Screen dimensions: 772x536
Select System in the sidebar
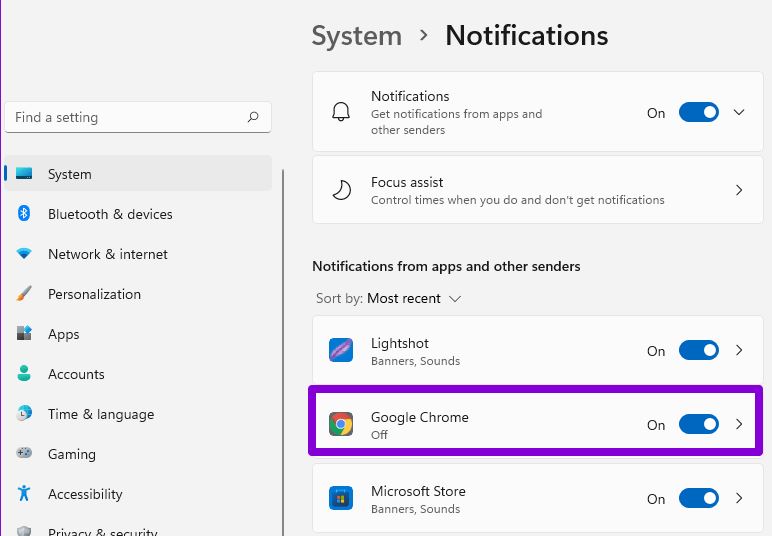[138, 173]
